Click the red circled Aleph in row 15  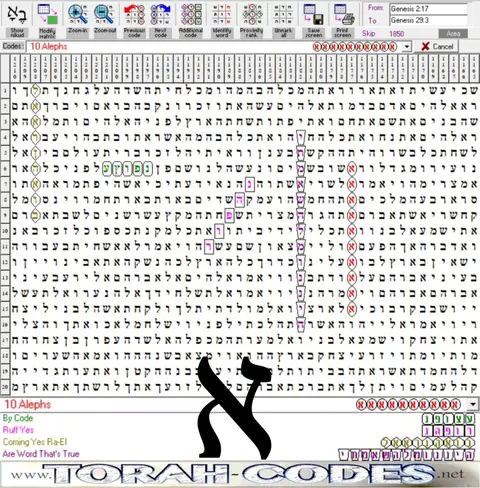point(351,309)
